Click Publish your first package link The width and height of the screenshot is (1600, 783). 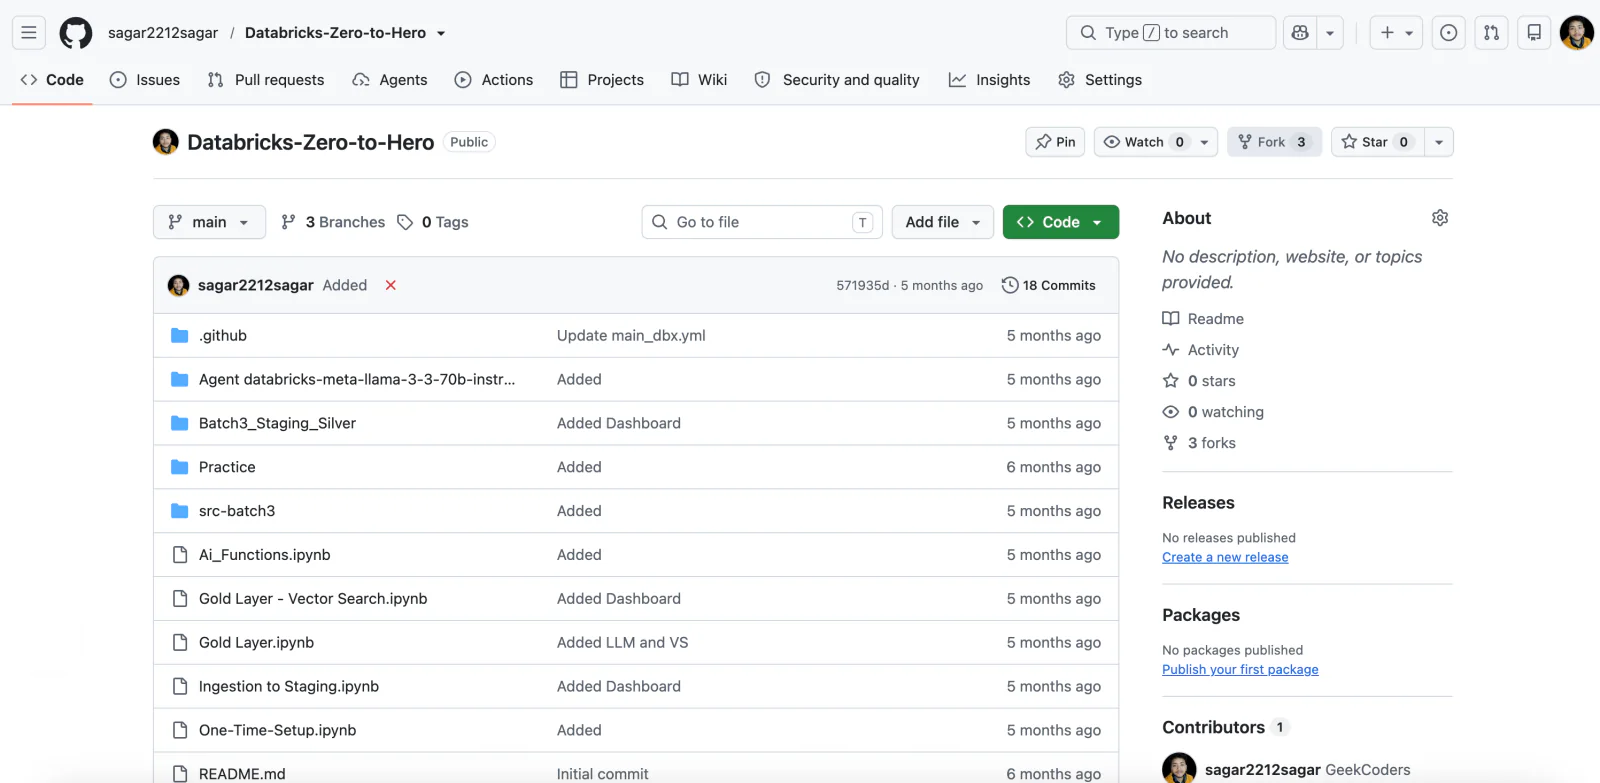pyautogui.click(x=1240, y=670)
